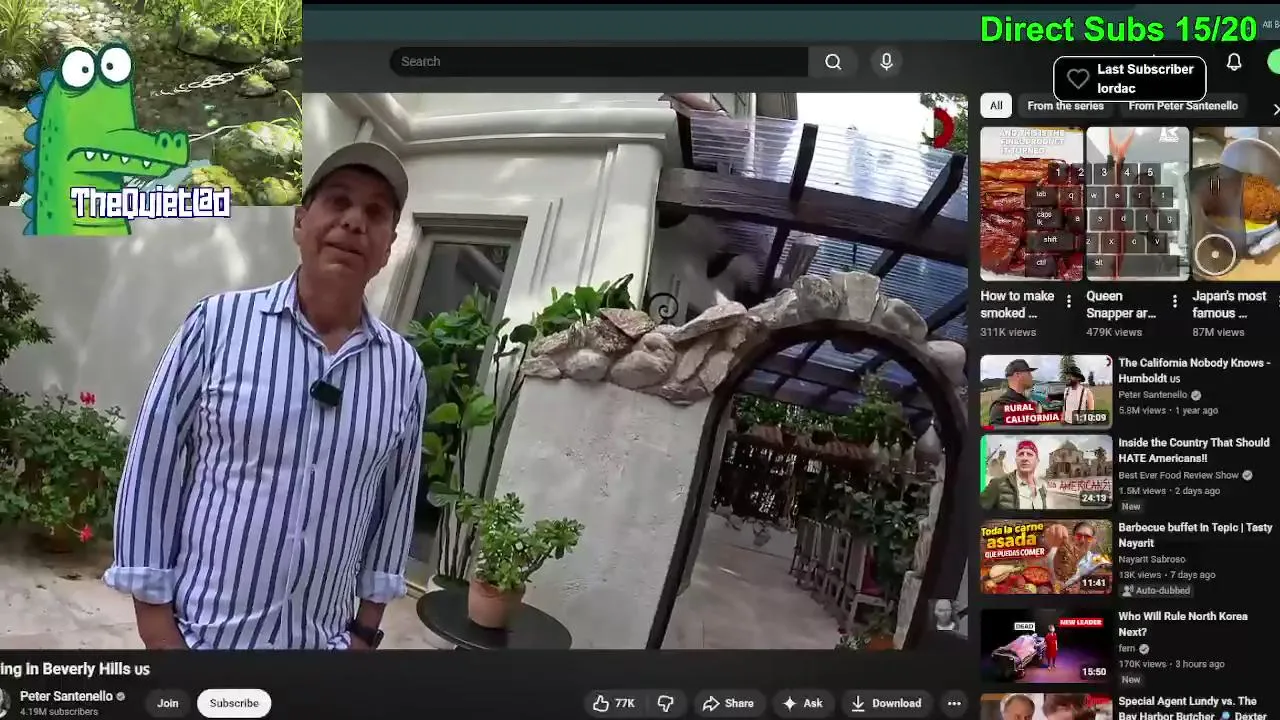This screenshot has width=1280, height=720.
Task: Click the Share button
Action: coord(728,703)
